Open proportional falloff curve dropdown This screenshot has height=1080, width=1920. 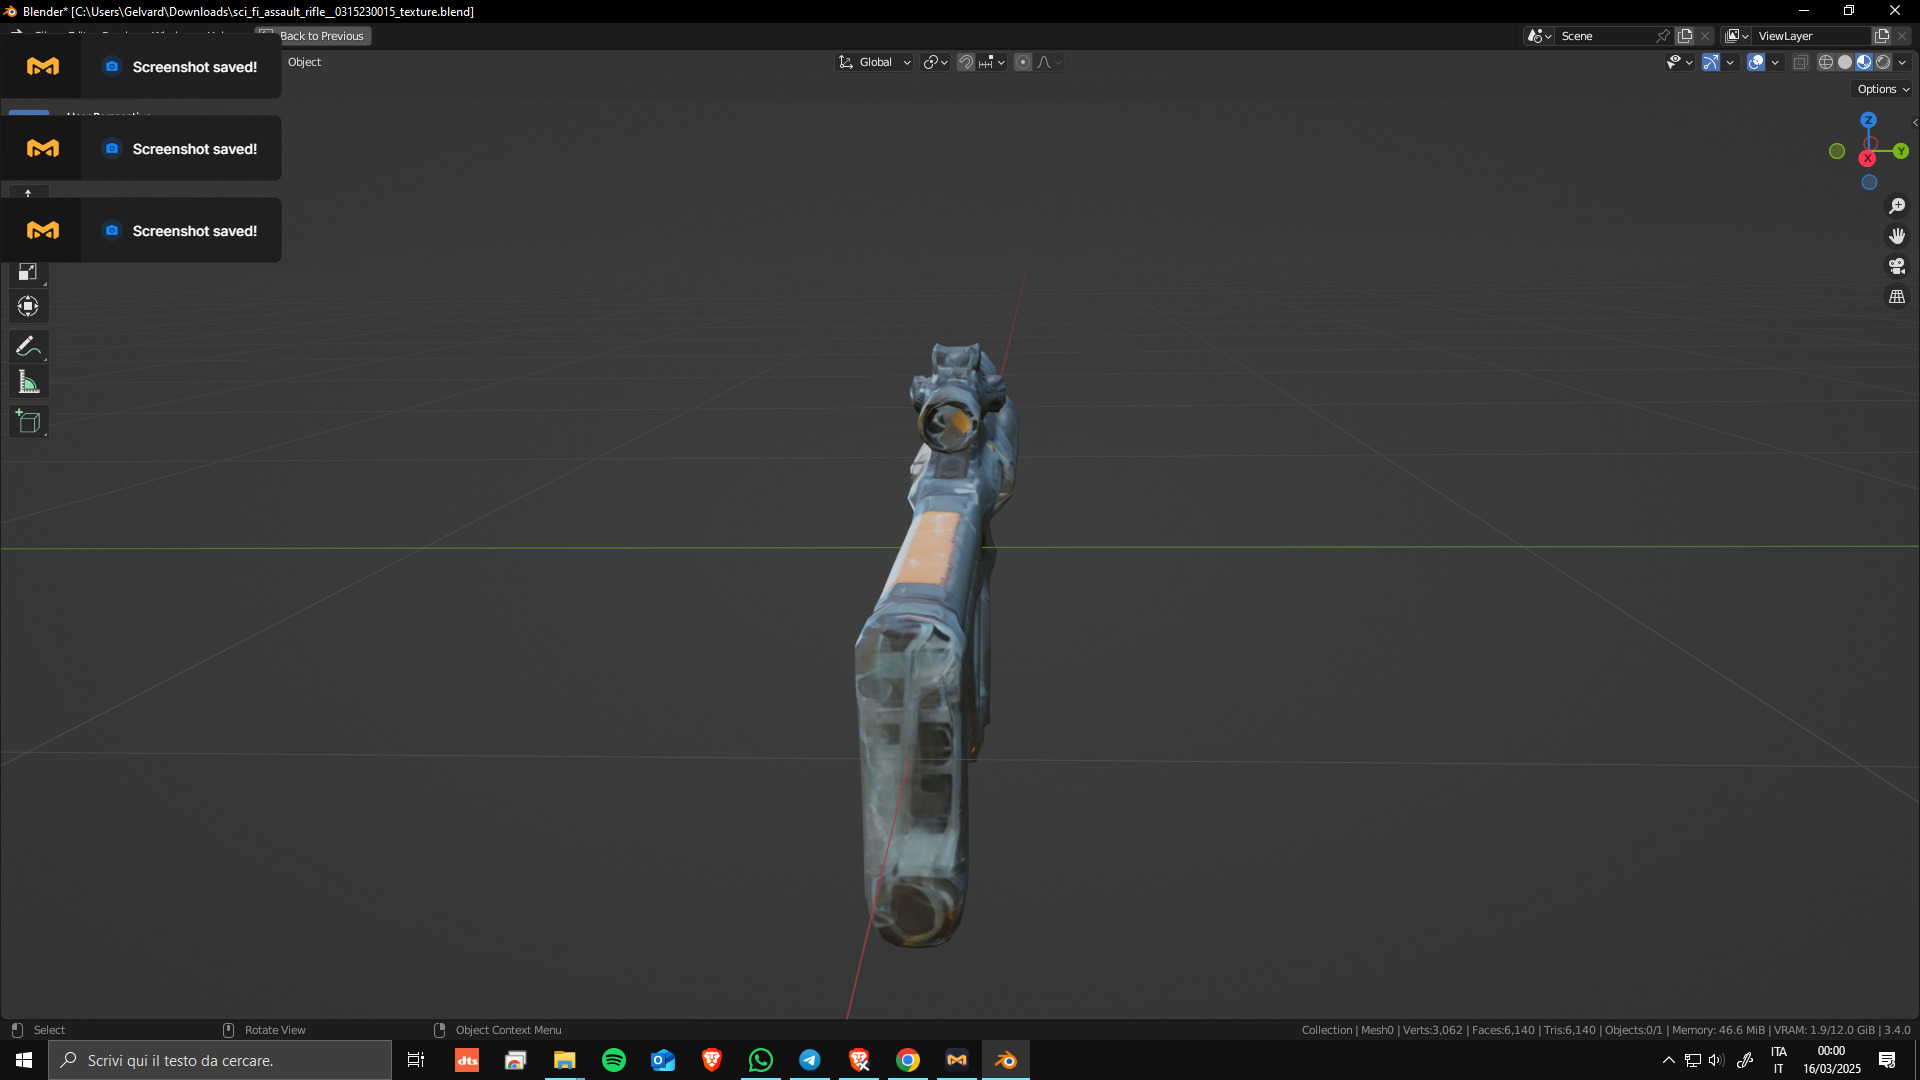[x=1049, y=62]
